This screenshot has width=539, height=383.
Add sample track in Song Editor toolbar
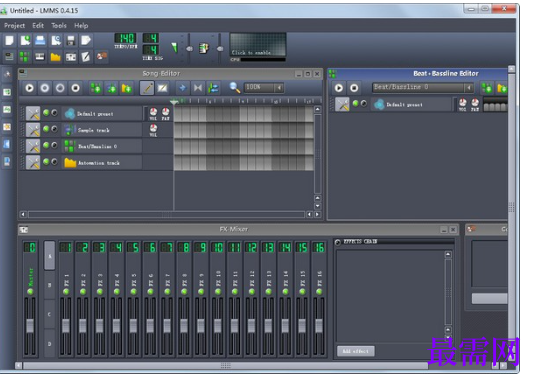click(x=112, y=88)
